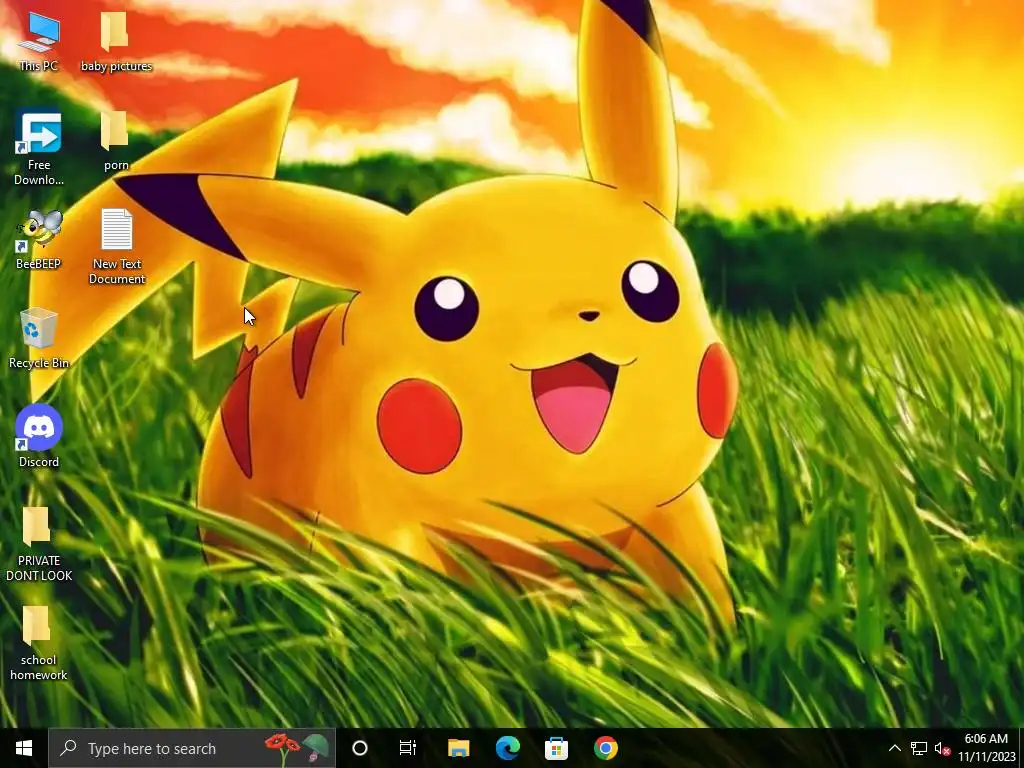The image size is (1024, 768).
Task: Select the baby pictures folder
Action: pos(116,40)
